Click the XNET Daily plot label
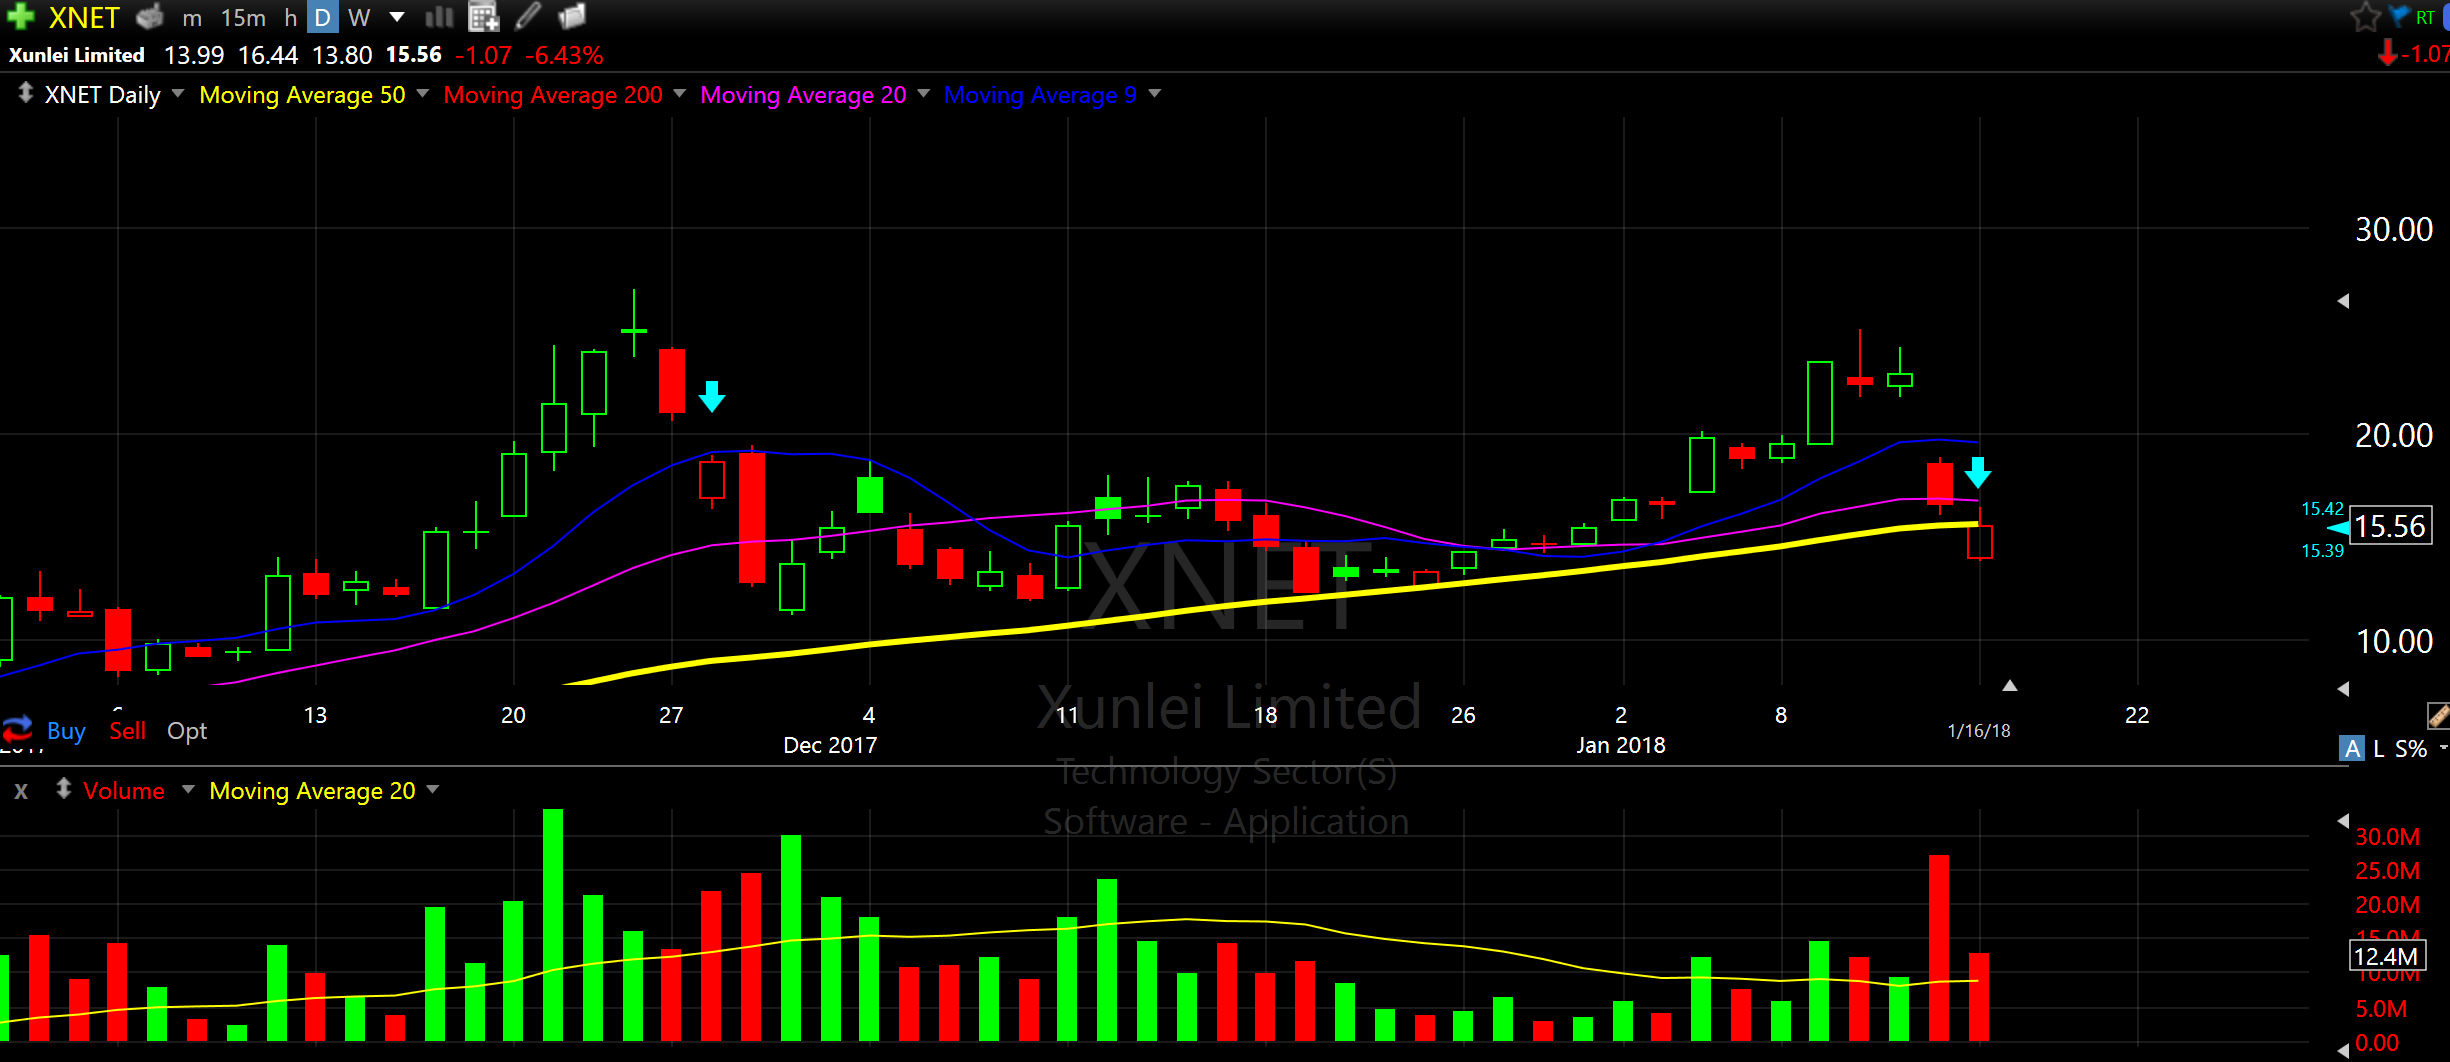This screenshot has width=2450, height=1062. (x=102, y=95)
